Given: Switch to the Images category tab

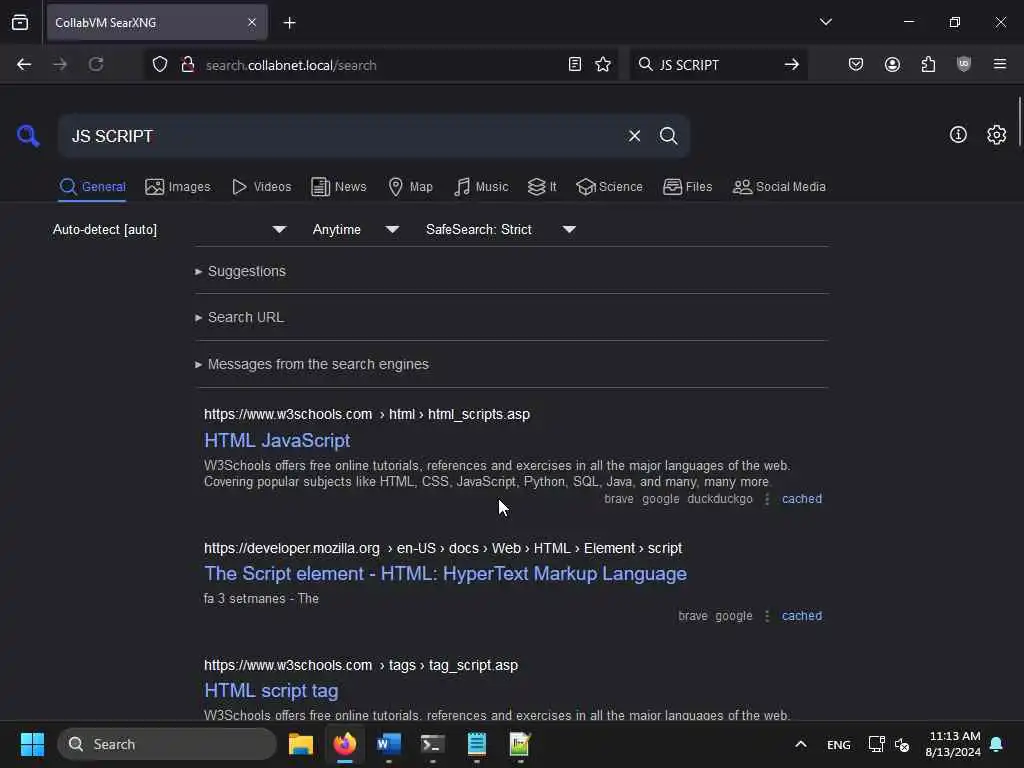Looking at the screenshot, I should (178, 187).
